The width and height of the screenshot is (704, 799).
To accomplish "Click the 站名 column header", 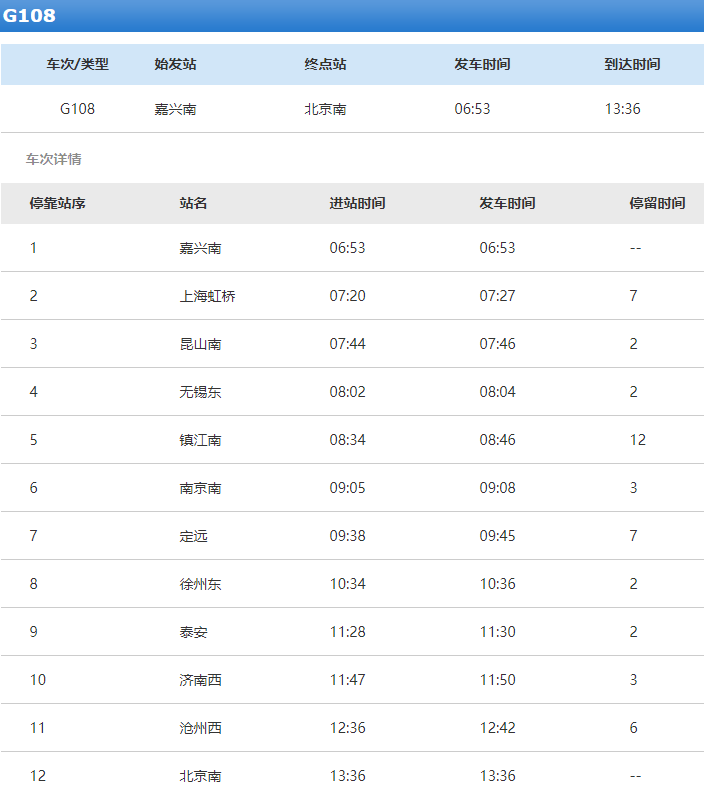I will tap(193, 203).
